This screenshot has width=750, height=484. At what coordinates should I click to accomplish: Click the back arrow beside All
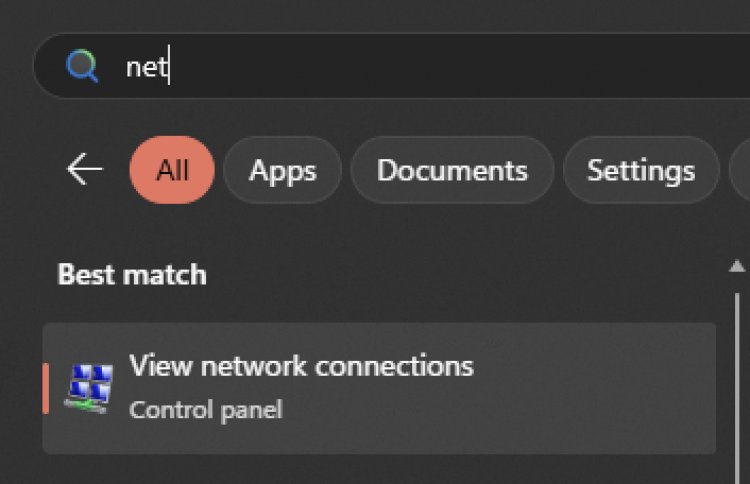tap(85, 170)
